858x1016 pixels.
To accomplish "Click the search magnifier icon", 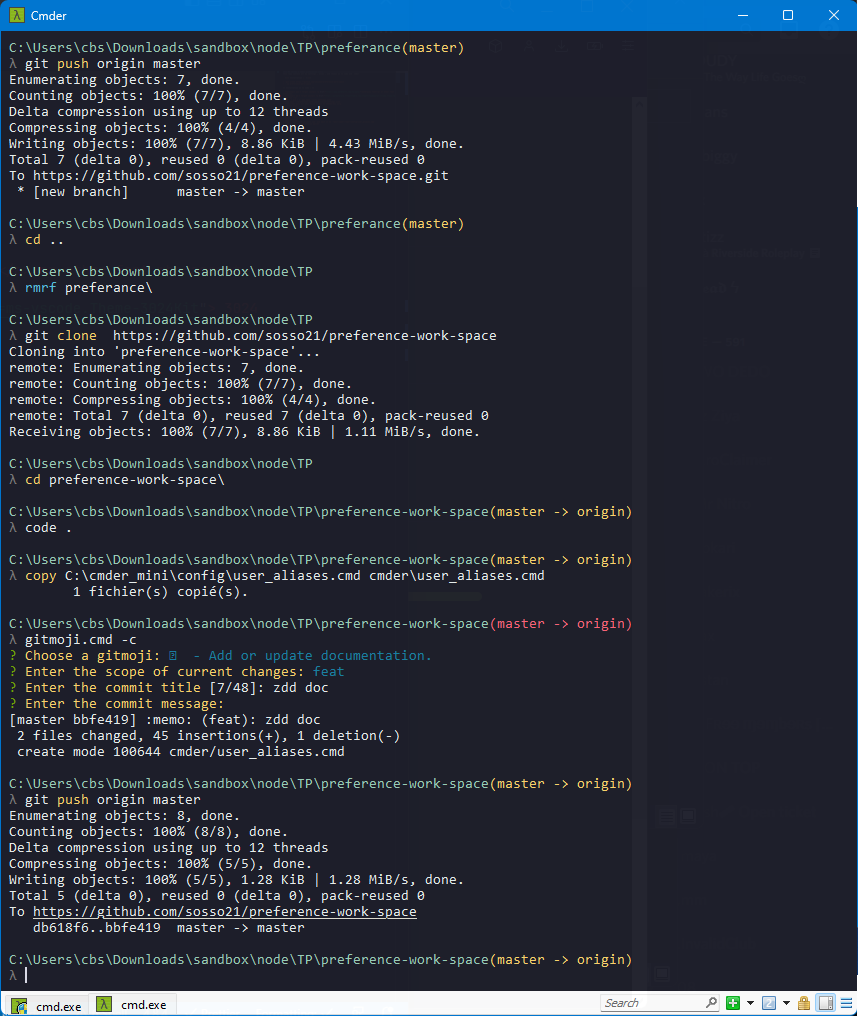I will [x=711, y=1003].
